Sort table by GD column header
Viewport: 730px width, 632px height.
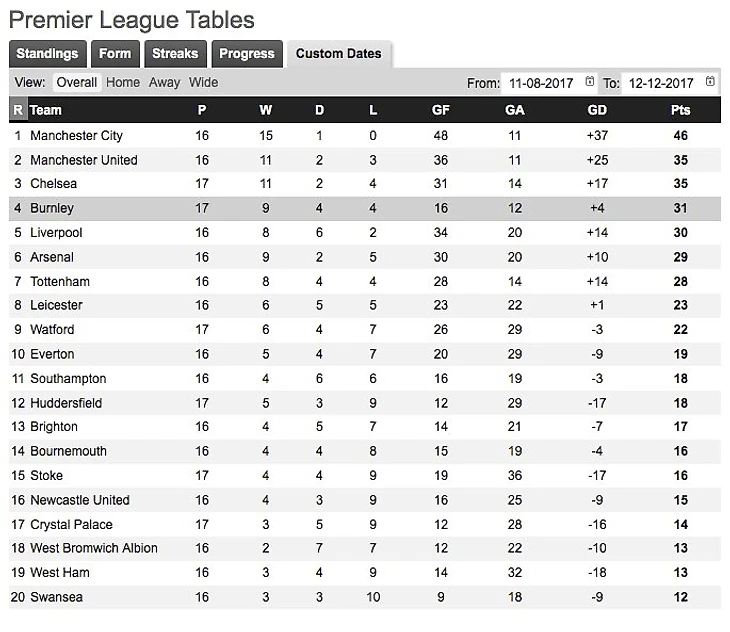596,110
